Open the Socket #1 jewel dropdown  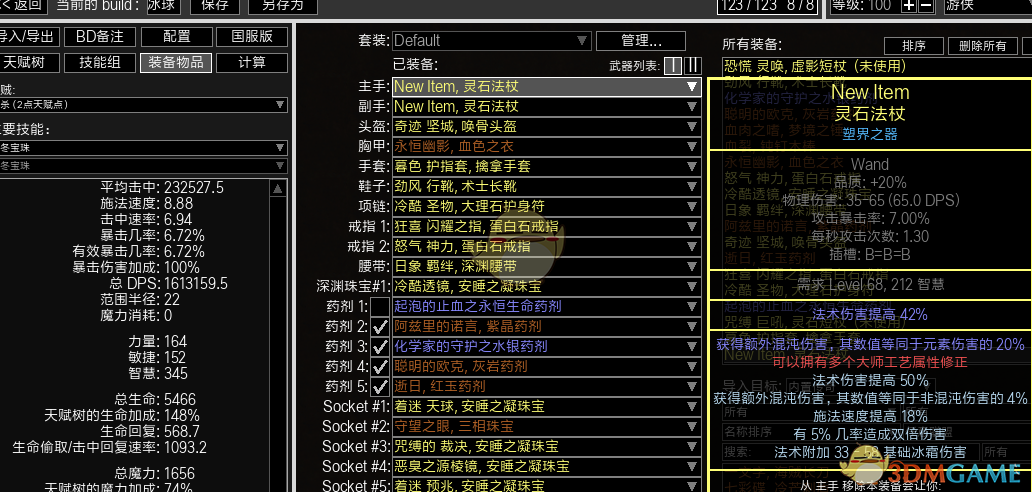547,406
